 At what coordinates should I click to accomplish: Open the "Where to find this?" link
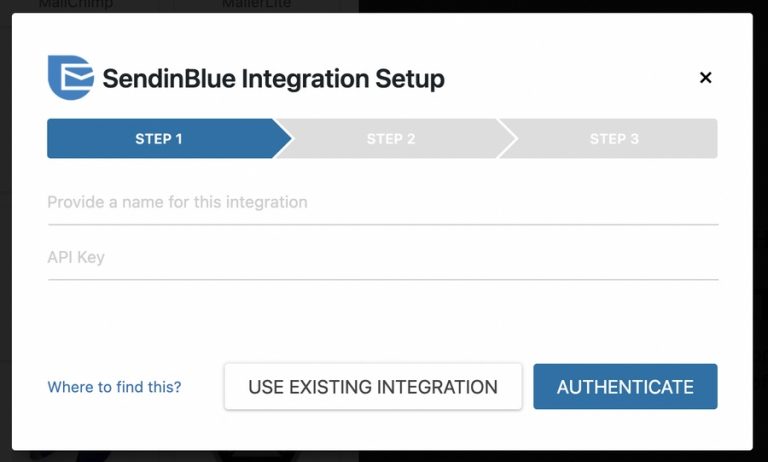(114, 387)
